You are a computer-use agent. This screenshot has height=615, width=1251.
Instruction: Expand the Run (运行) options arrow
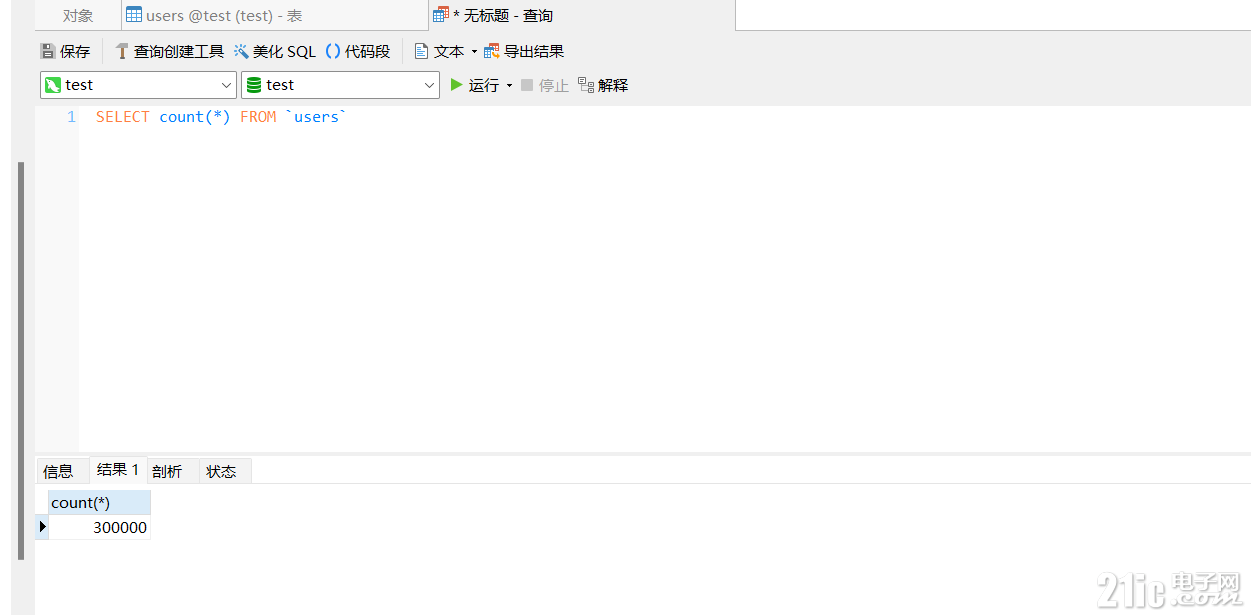(x=509, y=86)
